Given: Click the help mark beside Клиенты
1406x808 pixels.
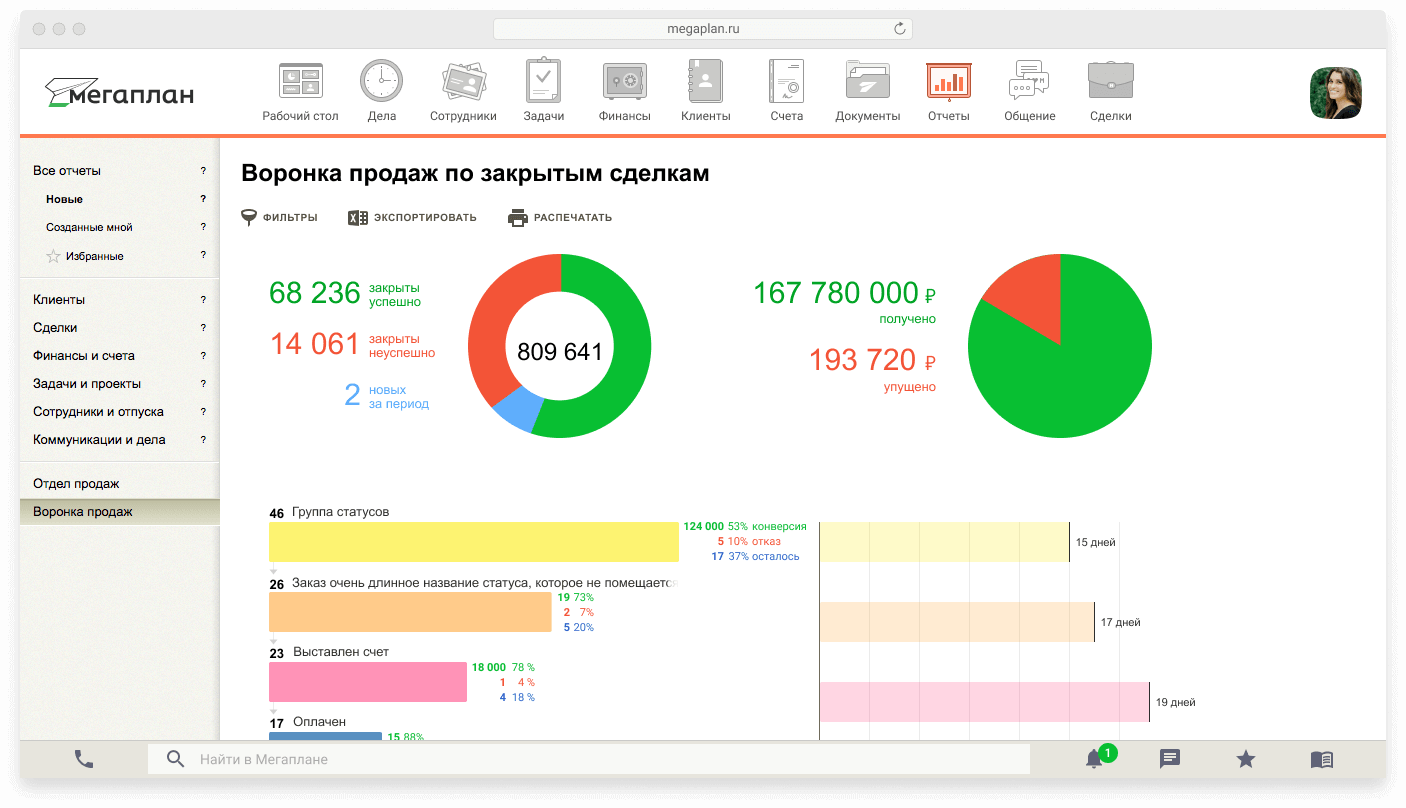Looking at the screenshot, I should click(203, 300).
